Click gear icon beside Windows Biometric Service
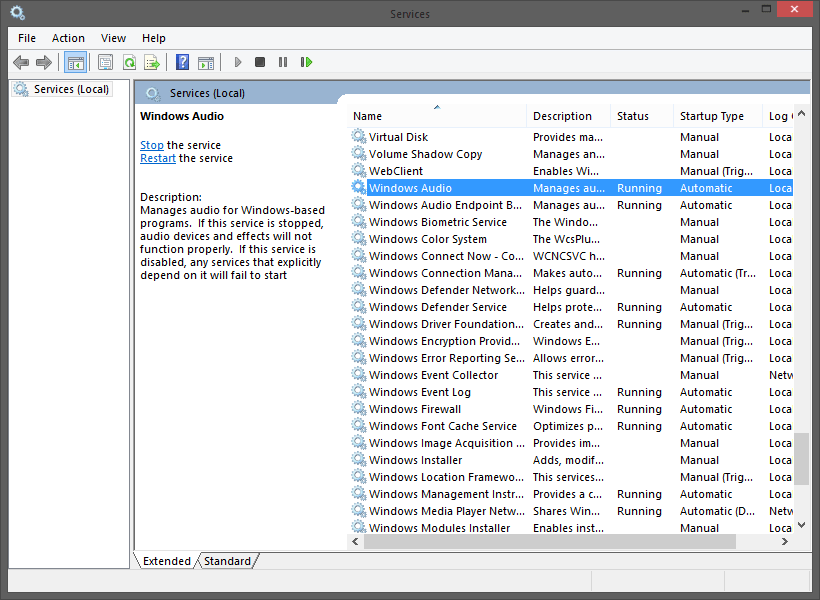 [358, 221]
